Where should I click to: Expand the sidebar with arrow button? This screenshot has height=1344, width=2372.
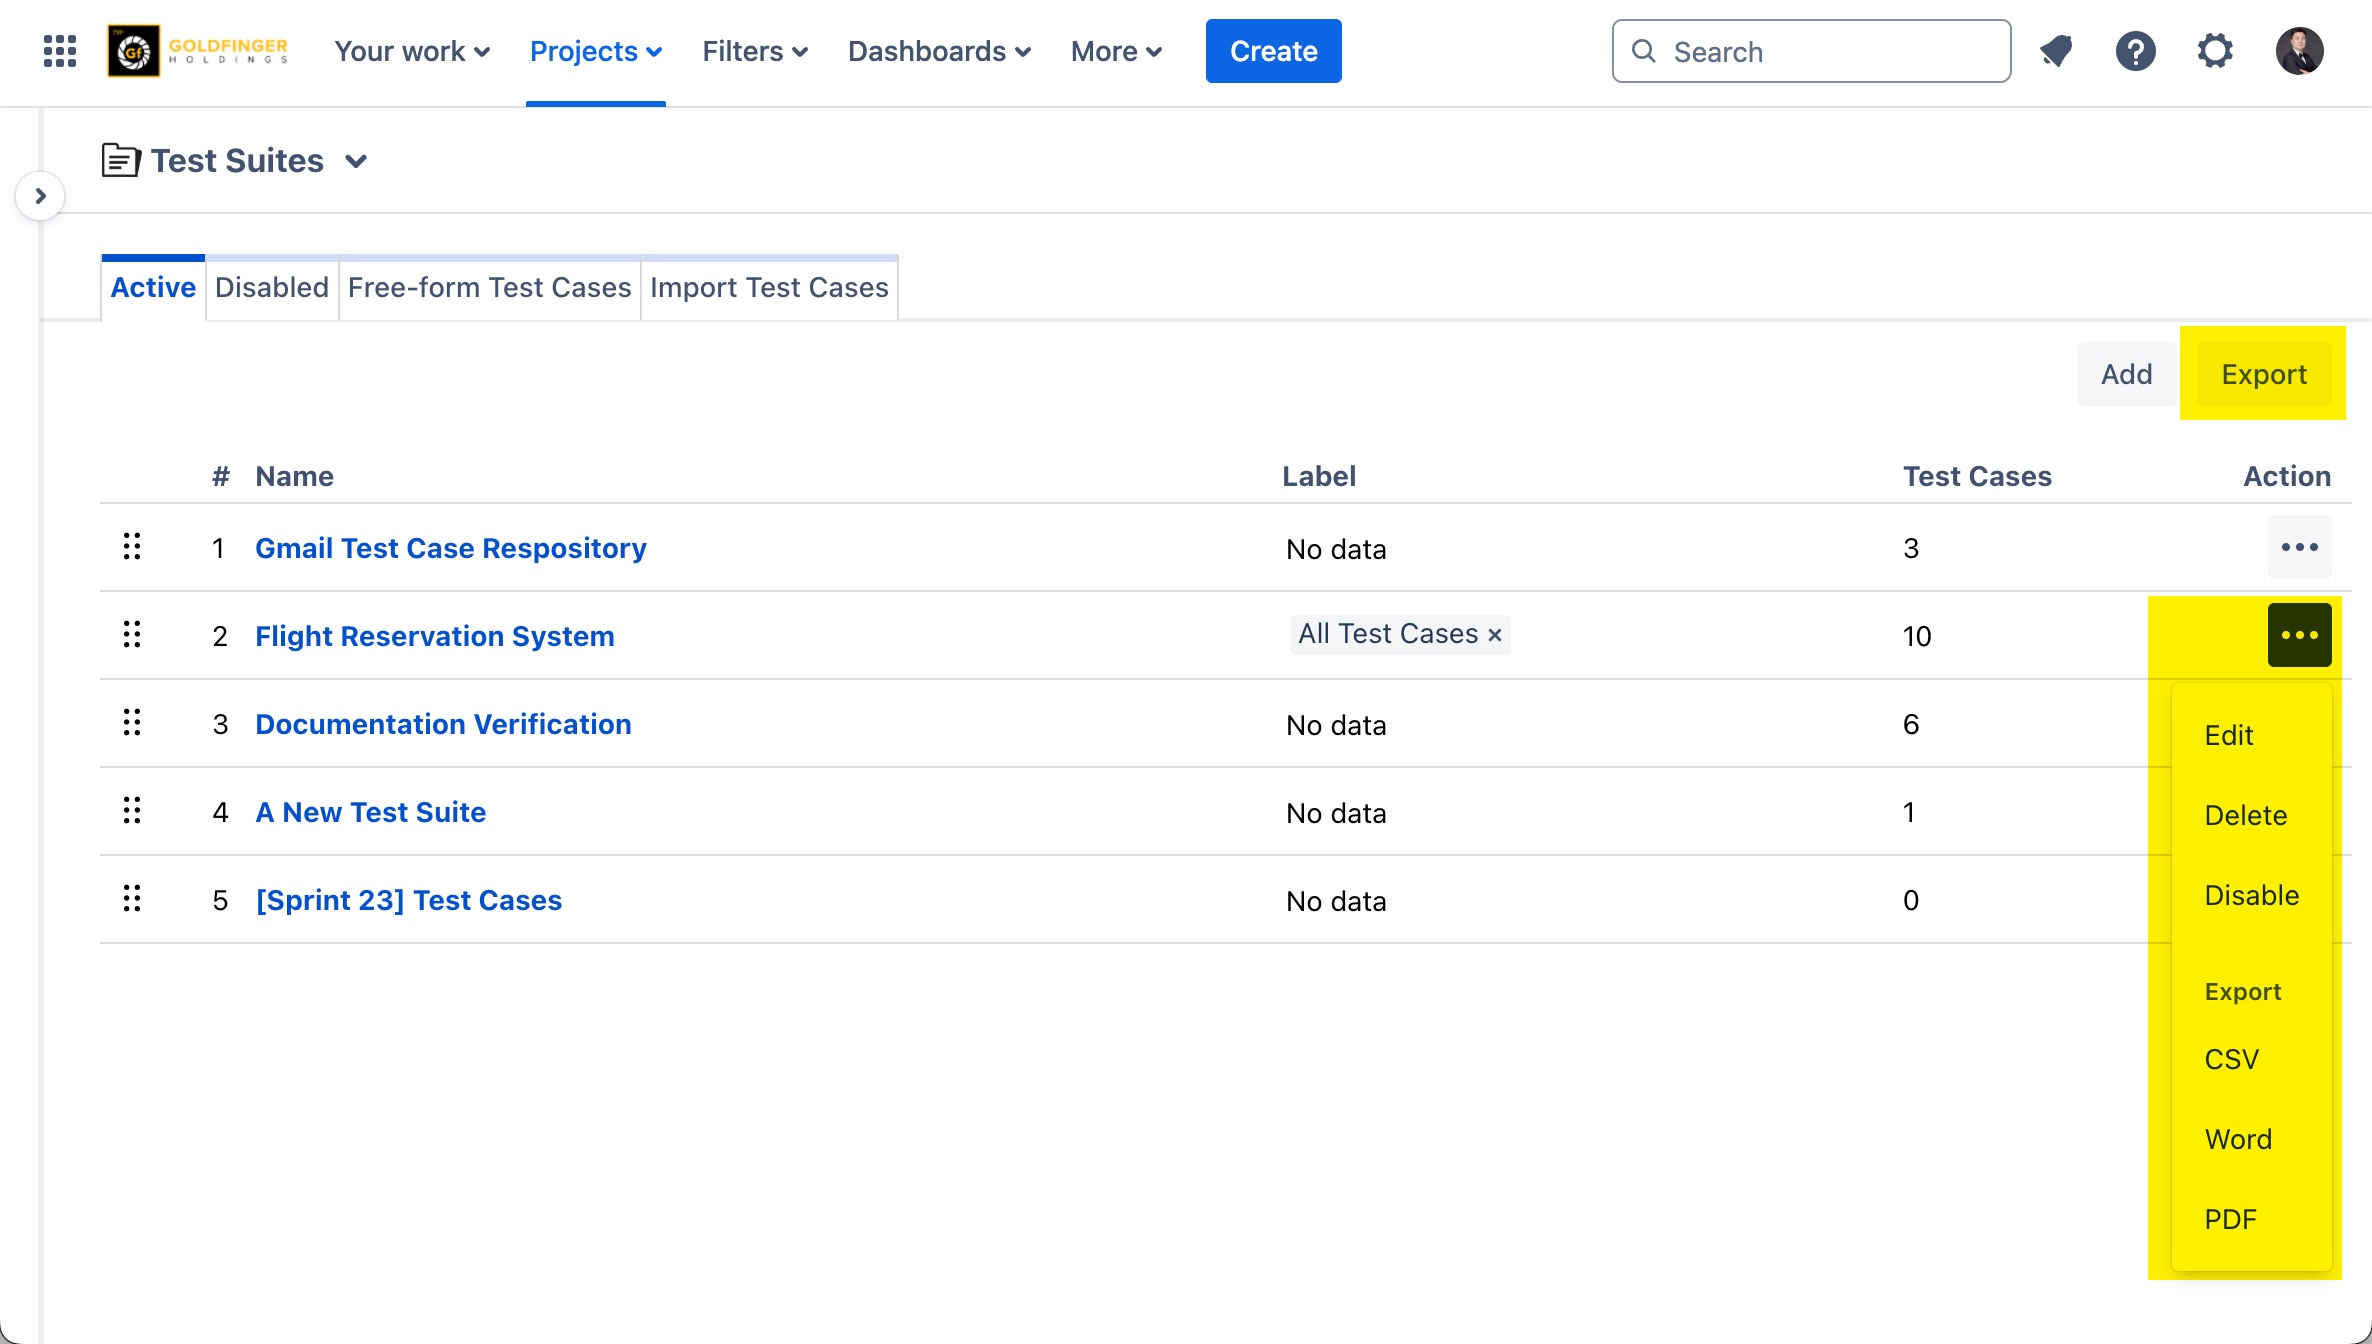(x=41, y=196)
